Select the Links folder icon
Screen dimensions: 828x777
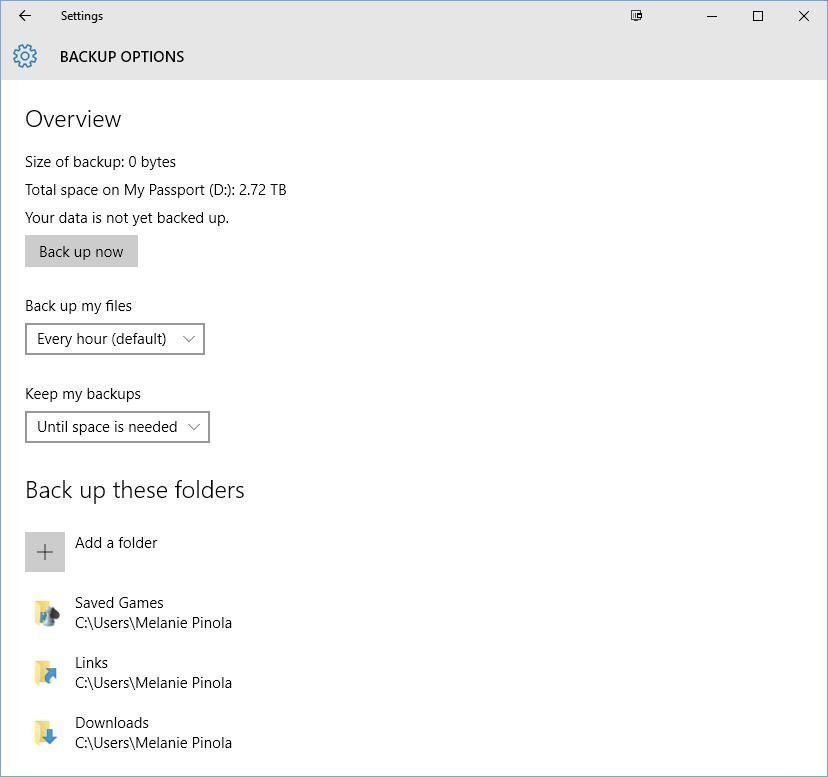tap(45, 673)
